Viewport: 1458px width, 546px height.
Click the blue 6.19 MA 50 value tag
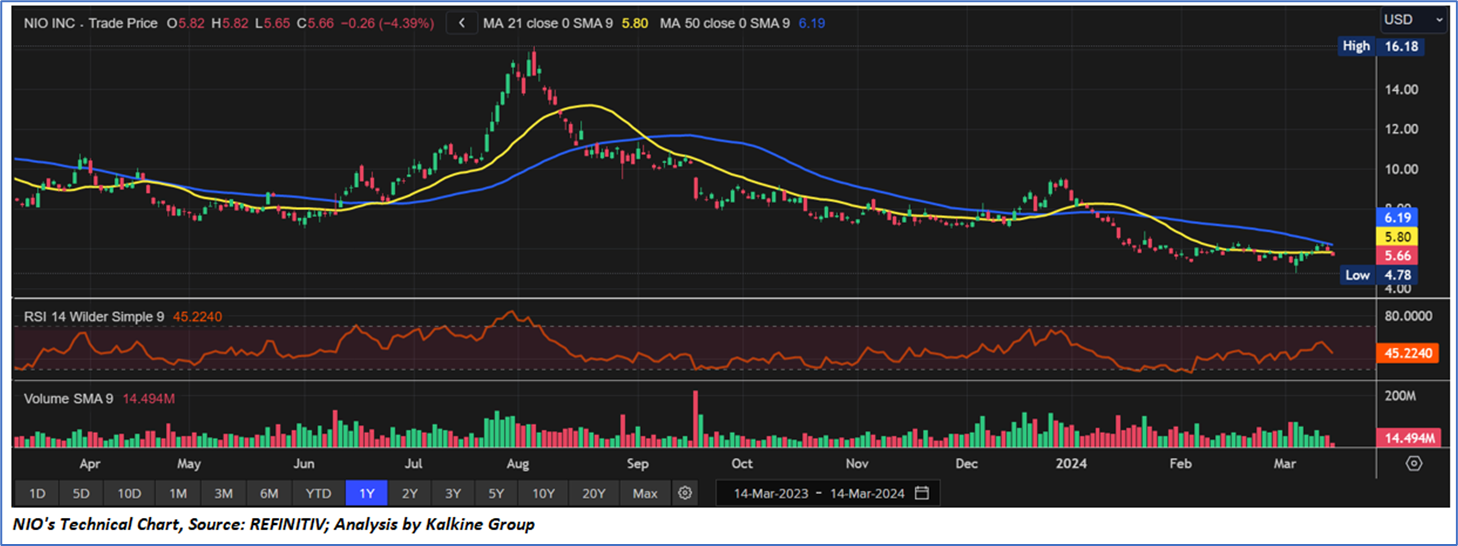(x=1400, y=217)
